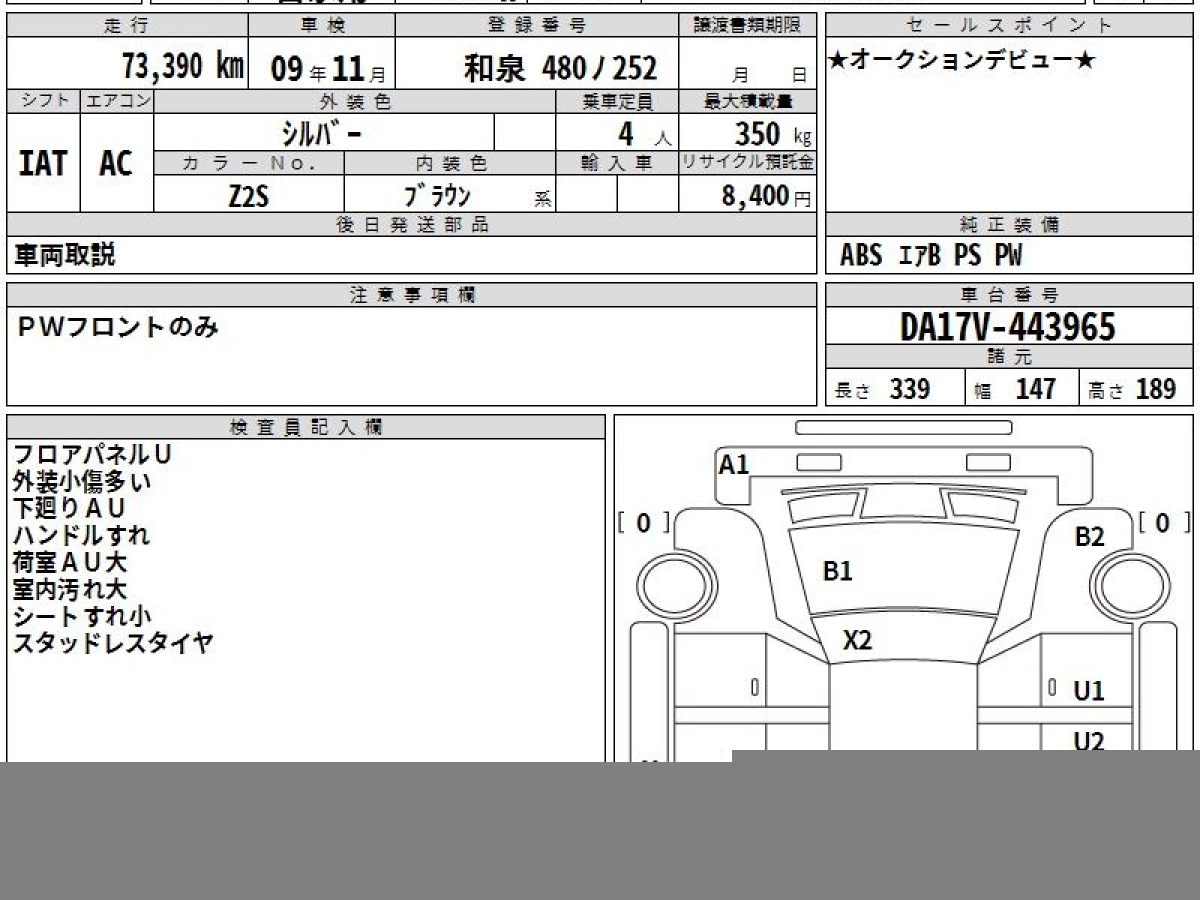
Task: Select the X2 marker on the windshield
Action: 857,640
